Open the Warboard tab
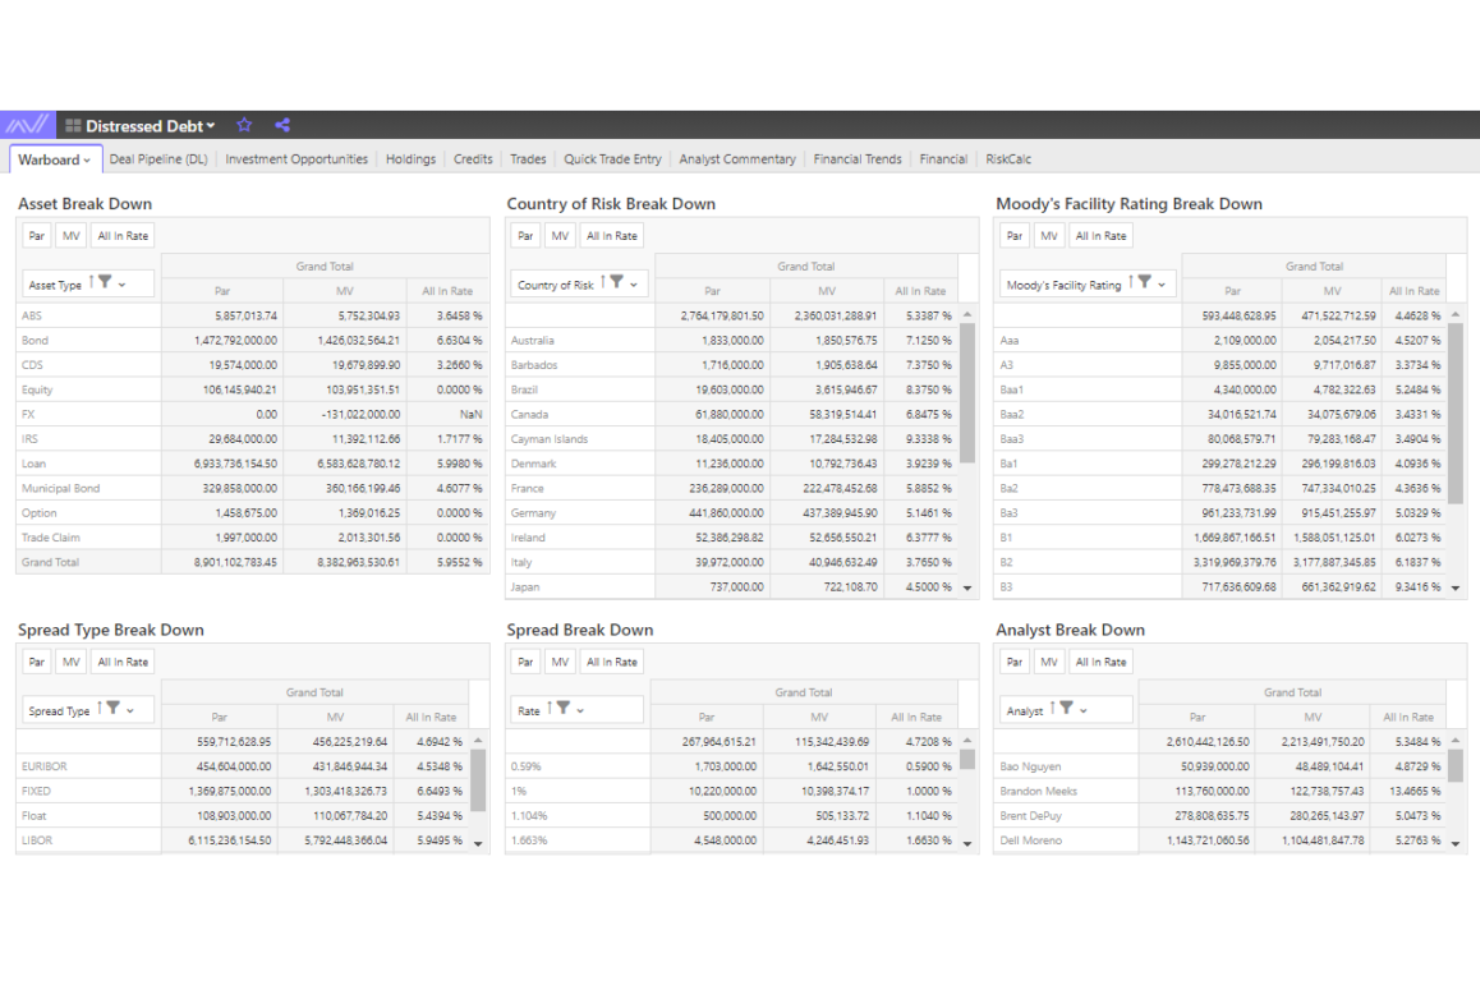Screen dimensions: 1480x987 [x=54, y=159]
